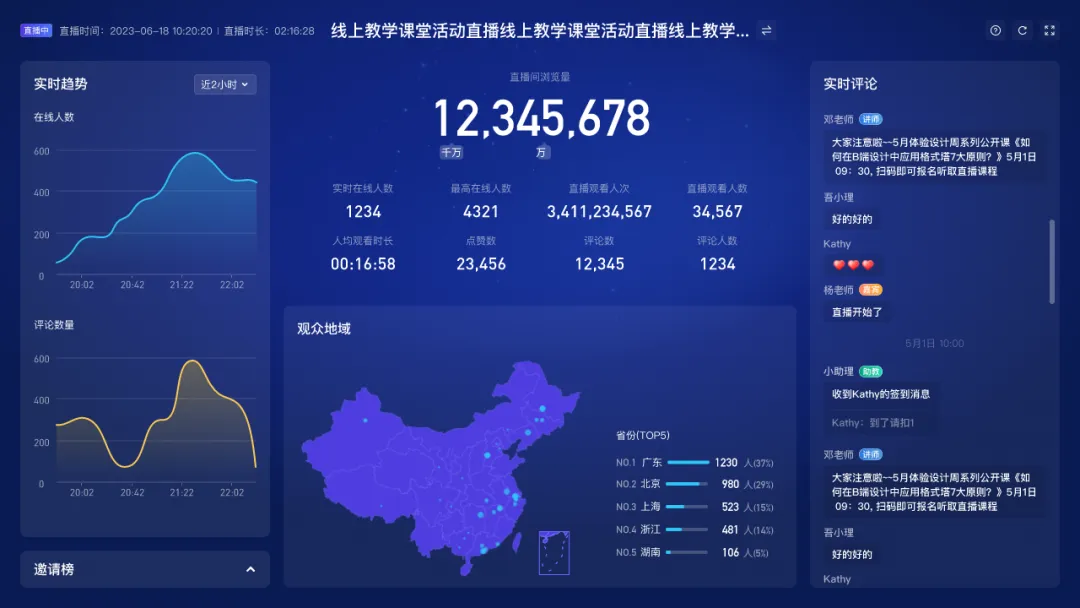1080x608 pixels.
Task: Refresh the live dashboard data
Action: click(1022, 30)
